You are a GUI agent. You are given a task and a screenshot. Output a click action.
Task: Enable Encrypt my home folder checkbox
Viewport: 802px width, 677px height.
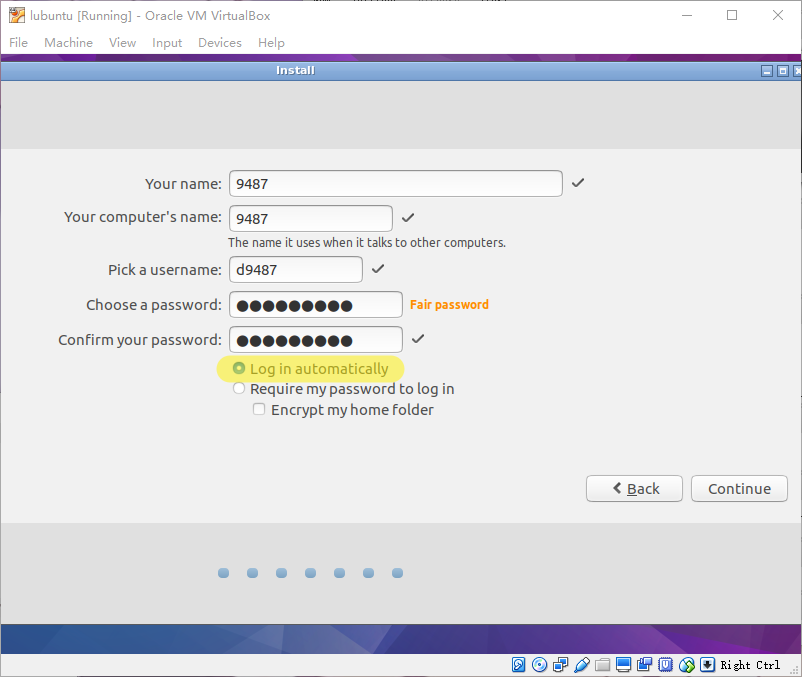[x=259, y=410]
